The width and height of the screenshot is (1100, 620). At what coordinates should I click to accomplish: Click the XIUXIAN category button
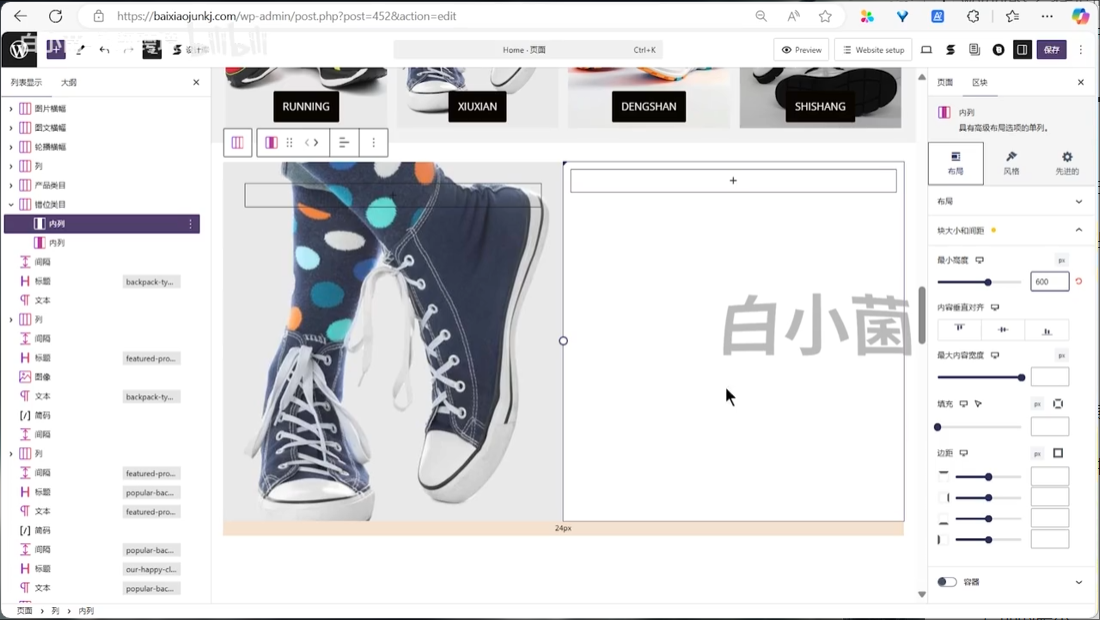coord(477,107)
